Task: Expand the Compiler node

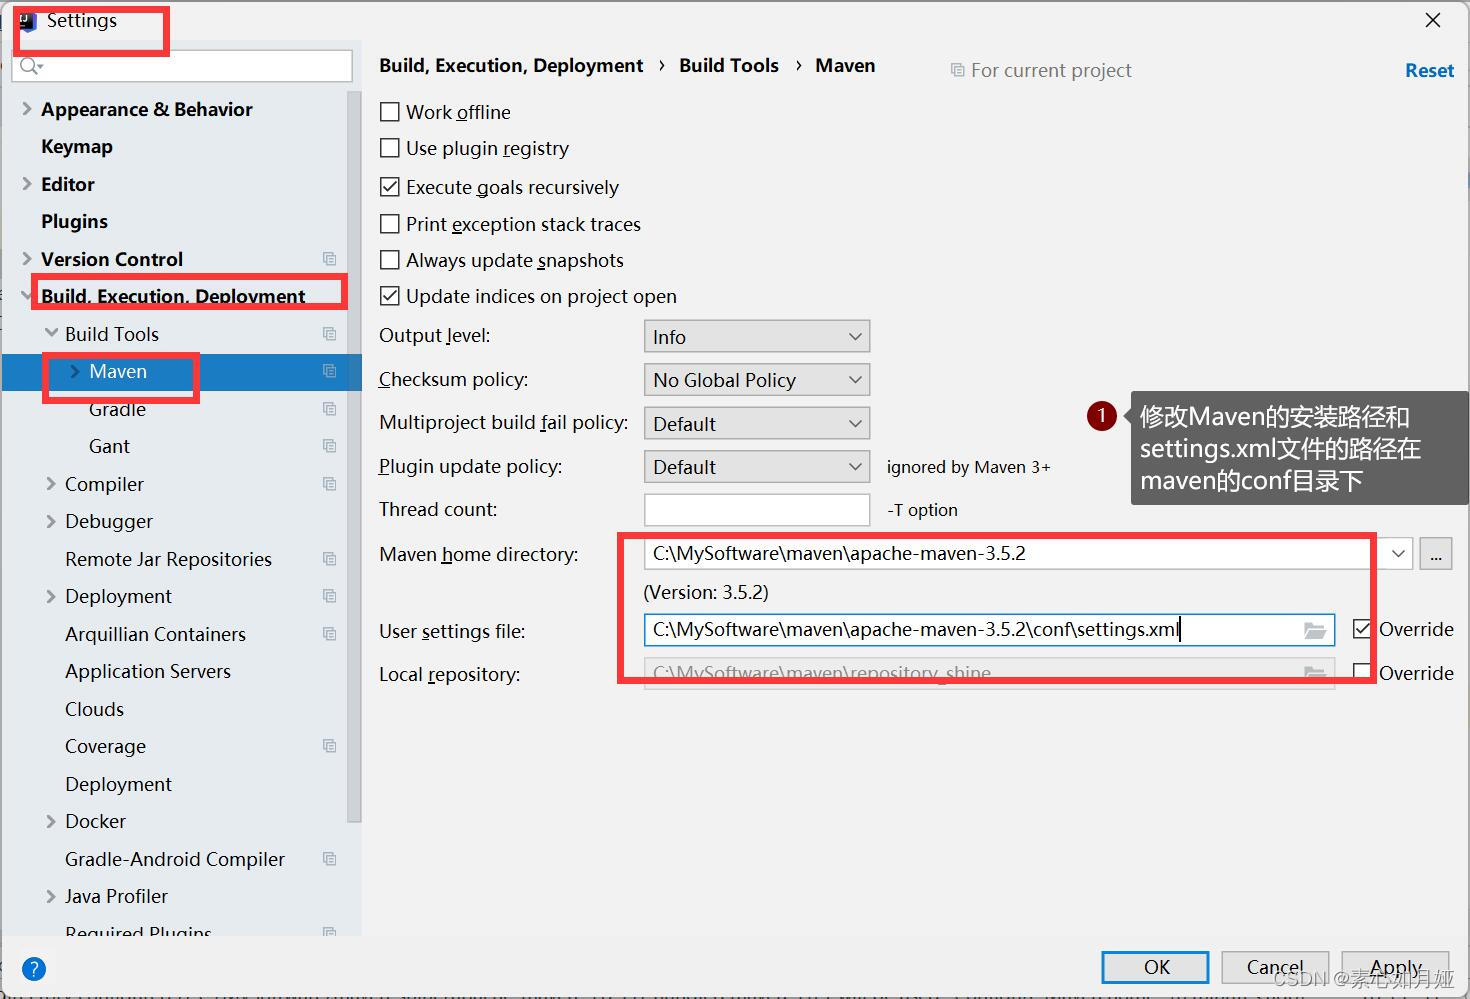Action: [51, 484]
